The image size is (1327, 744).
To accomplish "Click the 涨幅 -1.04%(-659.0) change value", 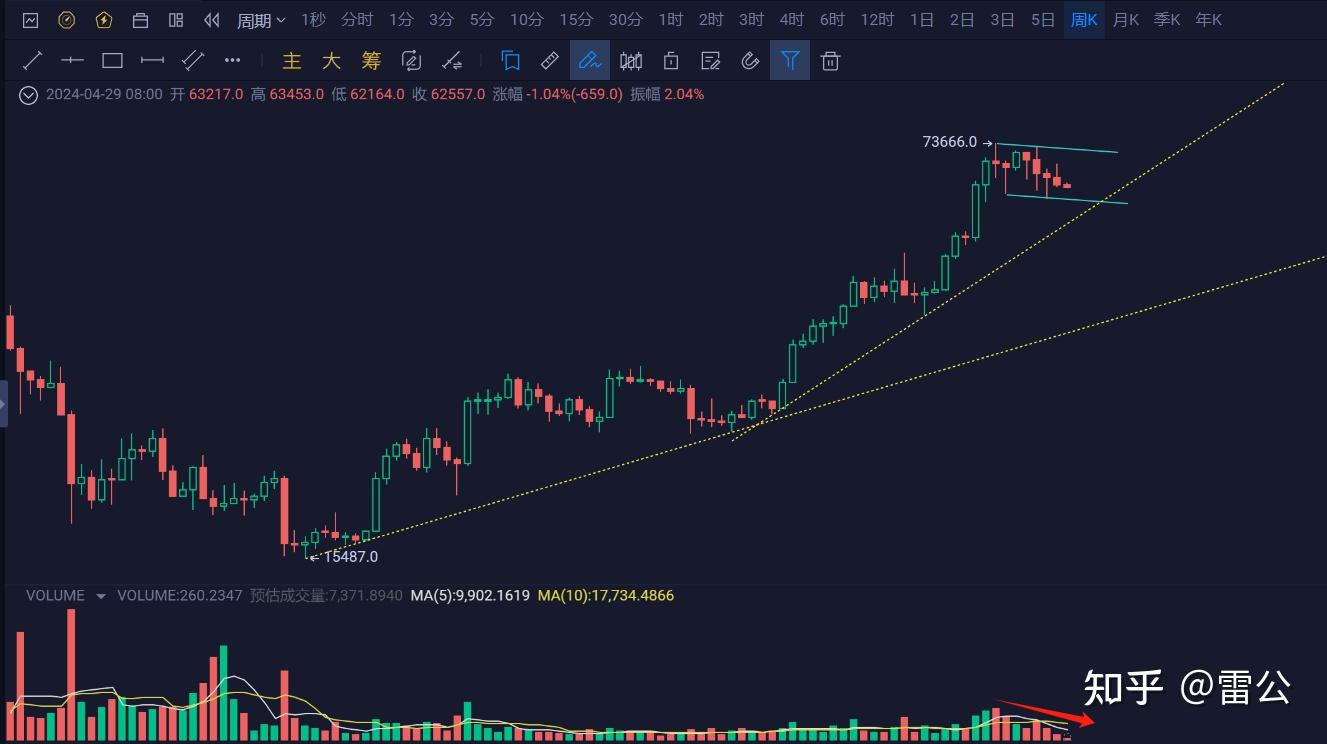I will [558, 95].
